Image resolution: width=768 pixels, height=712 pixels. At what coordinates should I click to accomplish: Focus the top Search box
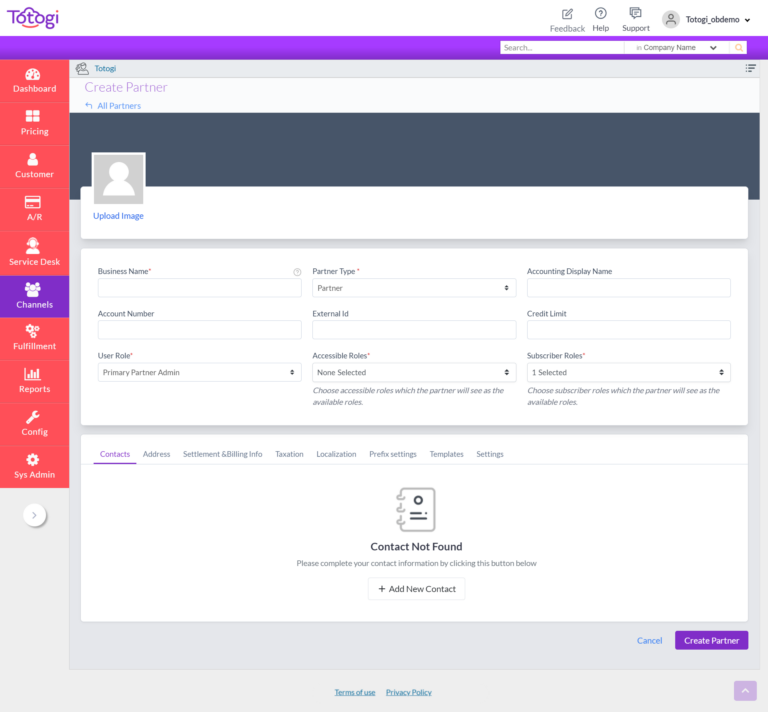[x=562, y=47]
